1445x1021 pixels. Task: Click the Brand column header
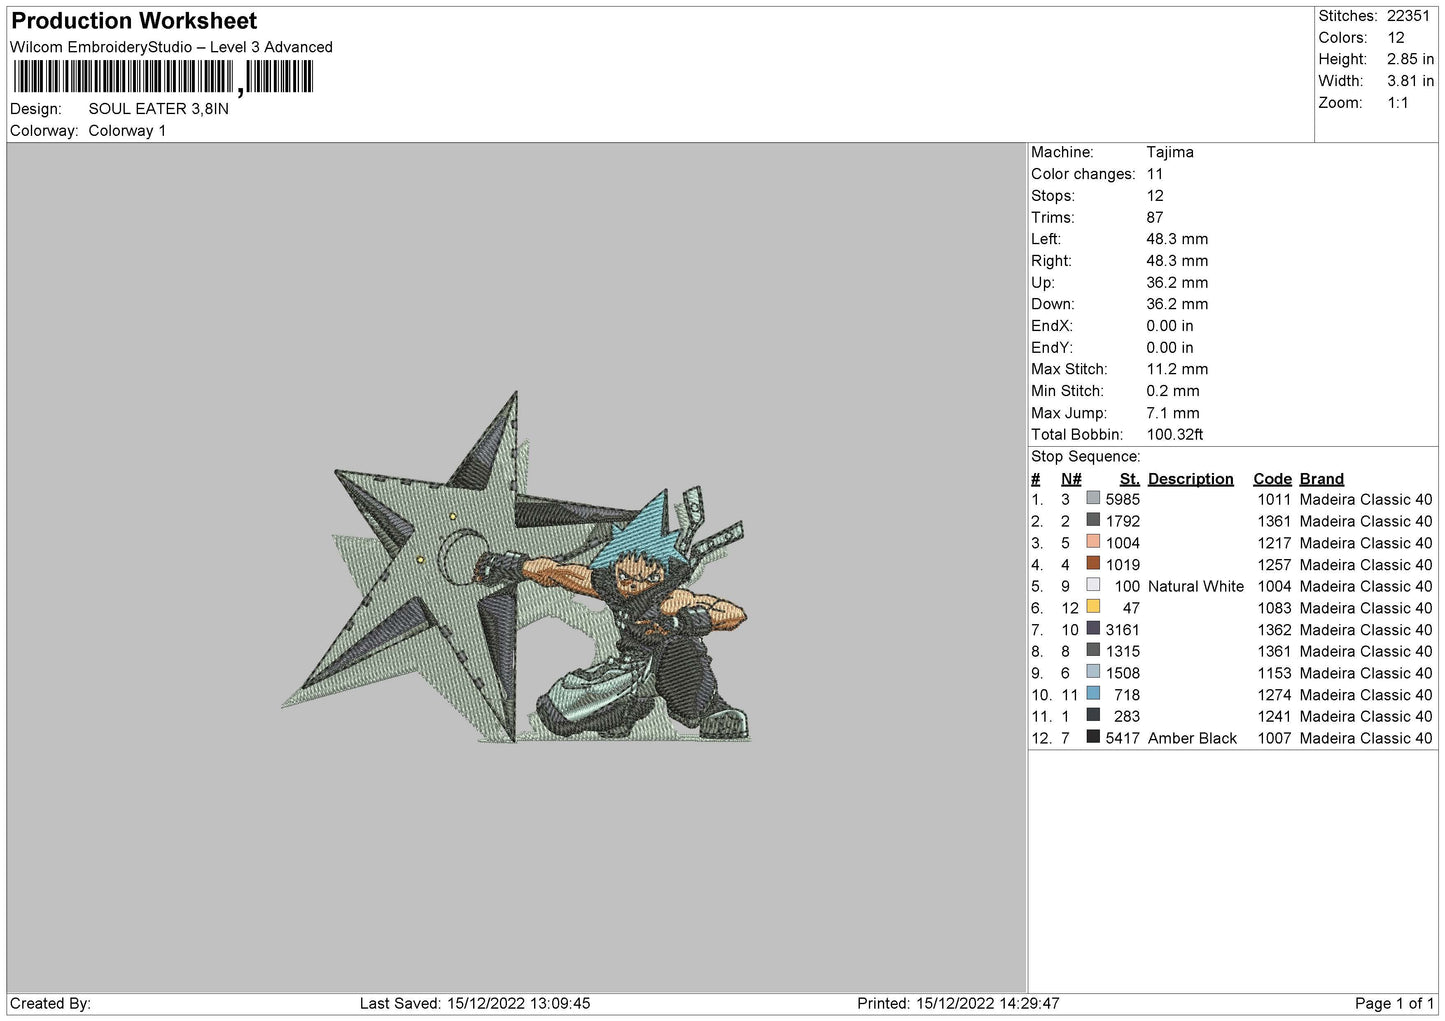coord(1321,479)
